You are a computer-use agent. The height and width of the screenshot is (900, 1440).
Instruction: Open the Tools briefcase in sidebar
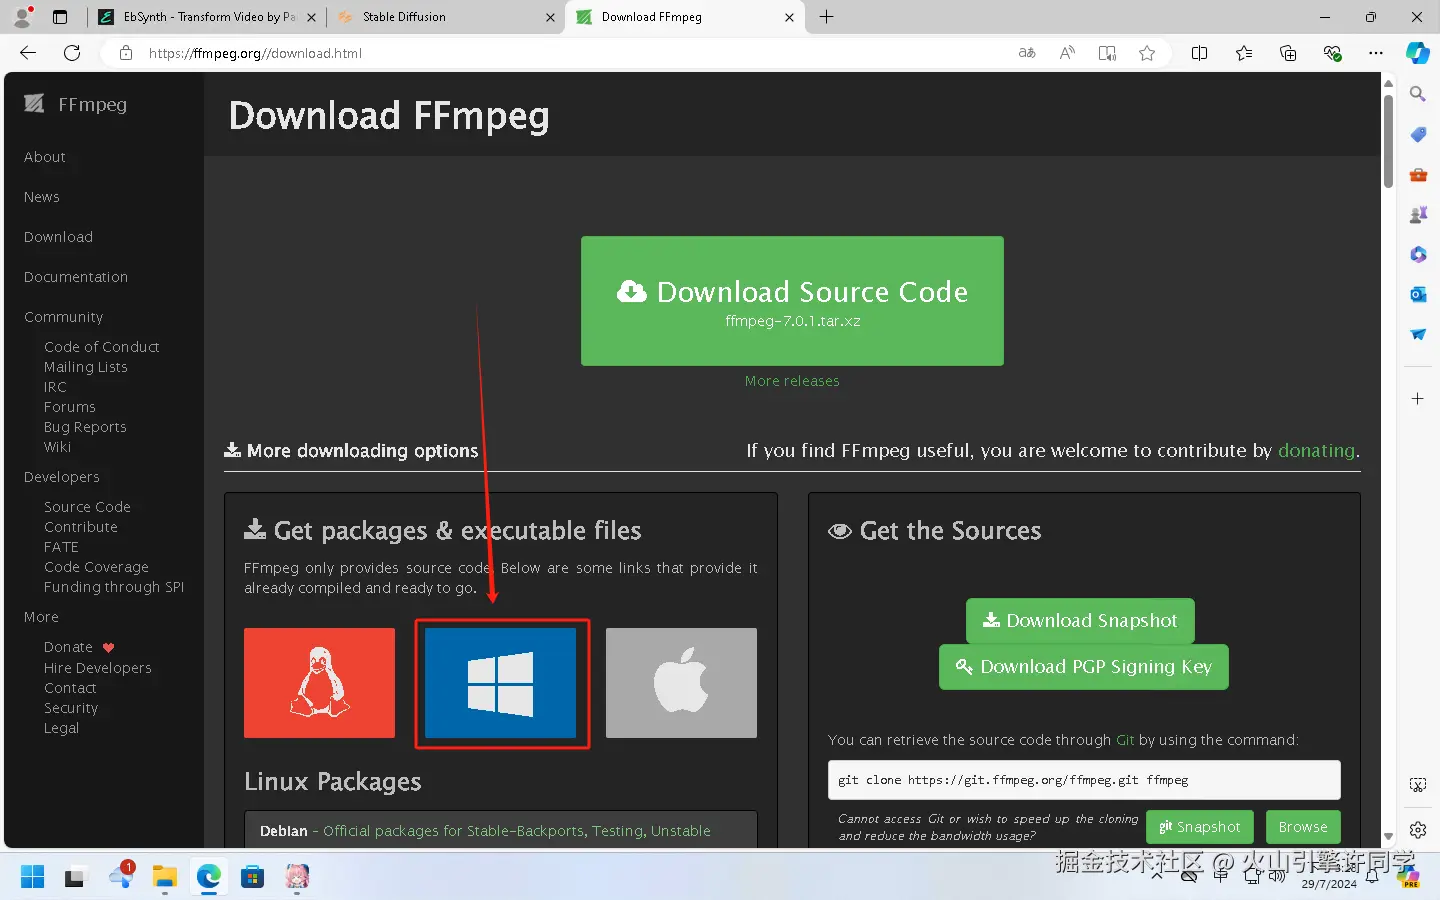click(x=1418, y=174)
